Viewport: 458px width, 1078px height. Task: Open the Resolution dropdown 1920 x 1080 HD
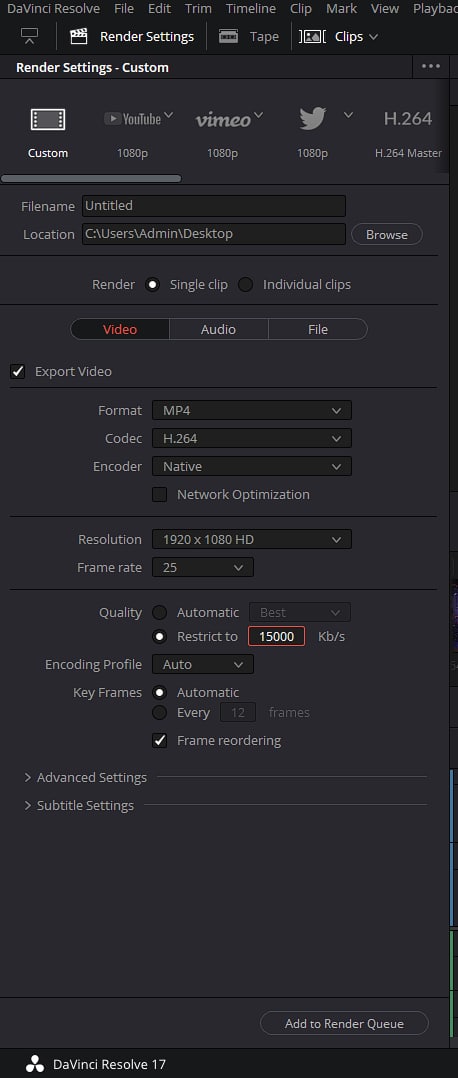coord(252,539)
